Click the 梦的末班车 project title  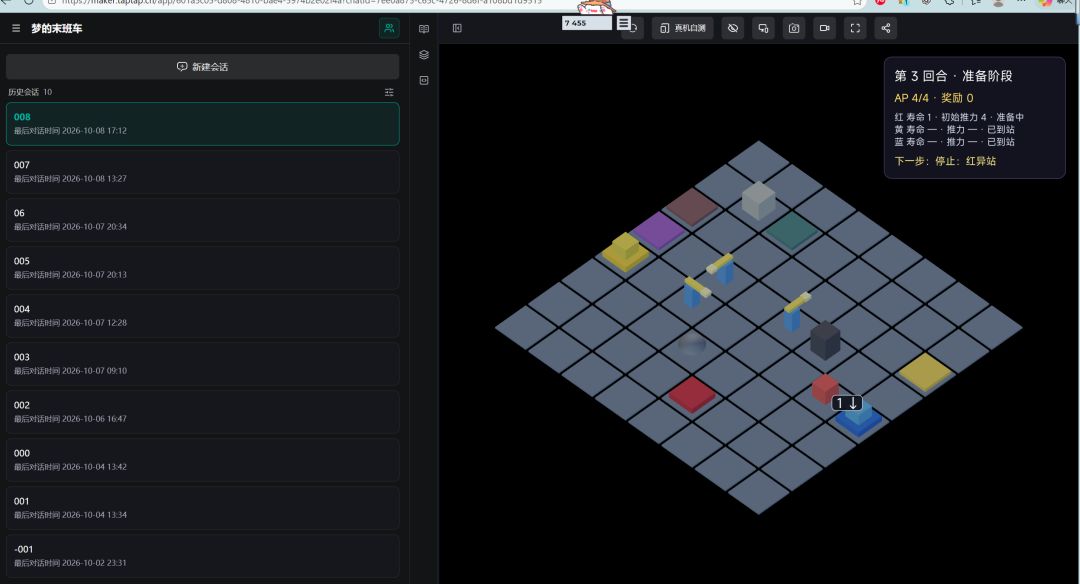[56, 28]
